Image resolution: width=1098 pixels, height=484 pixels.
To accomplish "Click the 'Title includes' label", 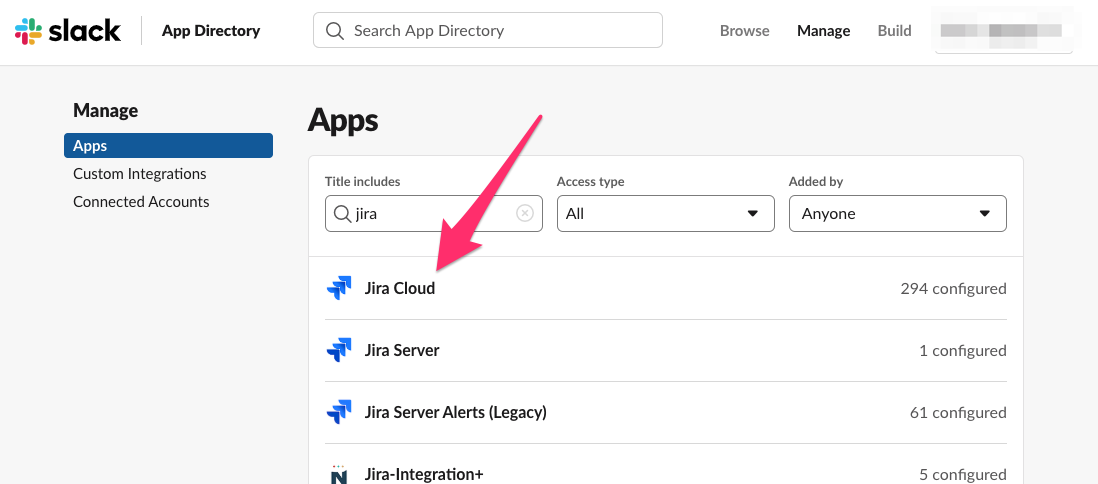I will [x=363, y=181].
